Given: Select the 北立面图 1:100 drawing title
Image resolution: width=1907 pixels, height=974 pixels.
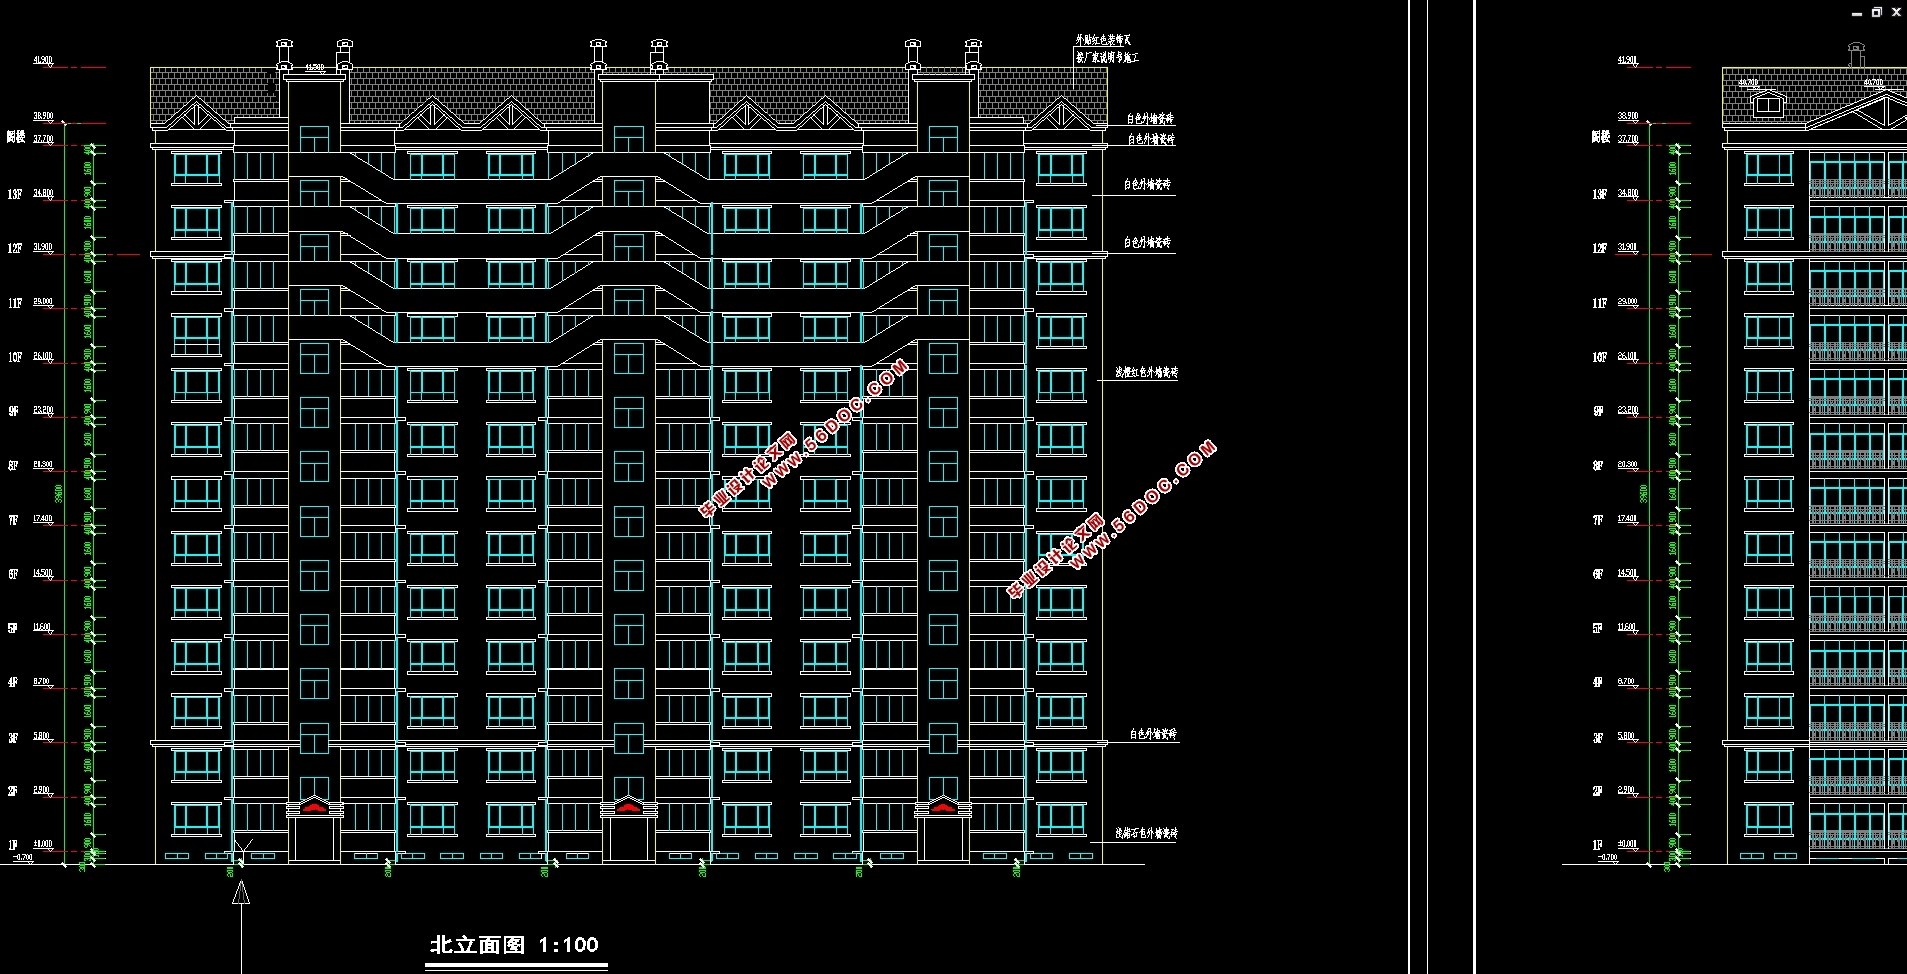Looking at the screenshot, I should 514,945.
